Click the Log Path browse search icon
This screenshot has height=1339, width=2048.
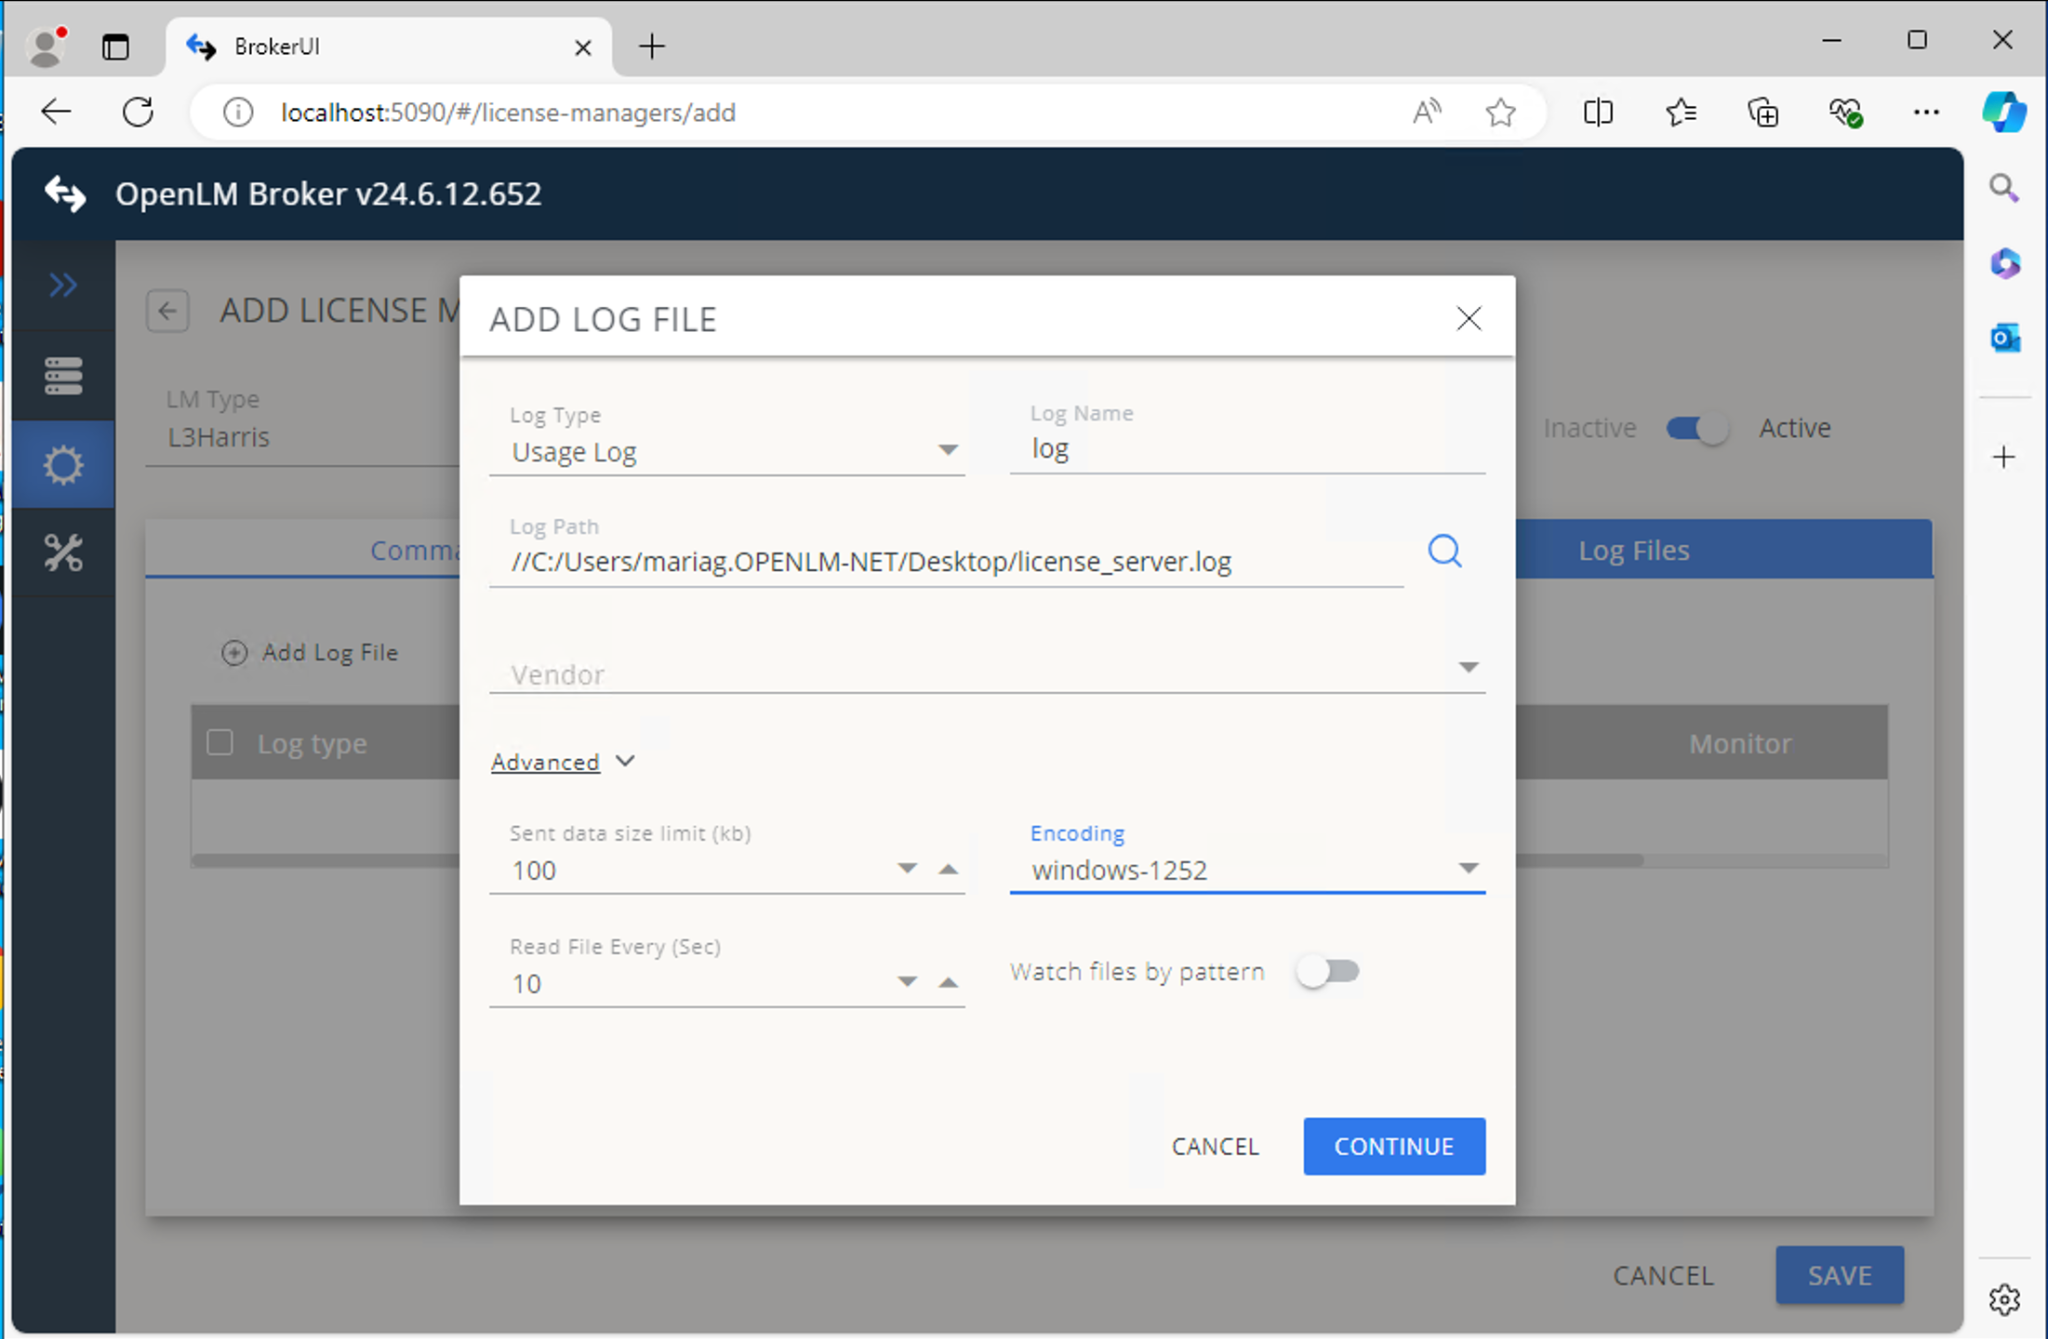(1444, 550)
